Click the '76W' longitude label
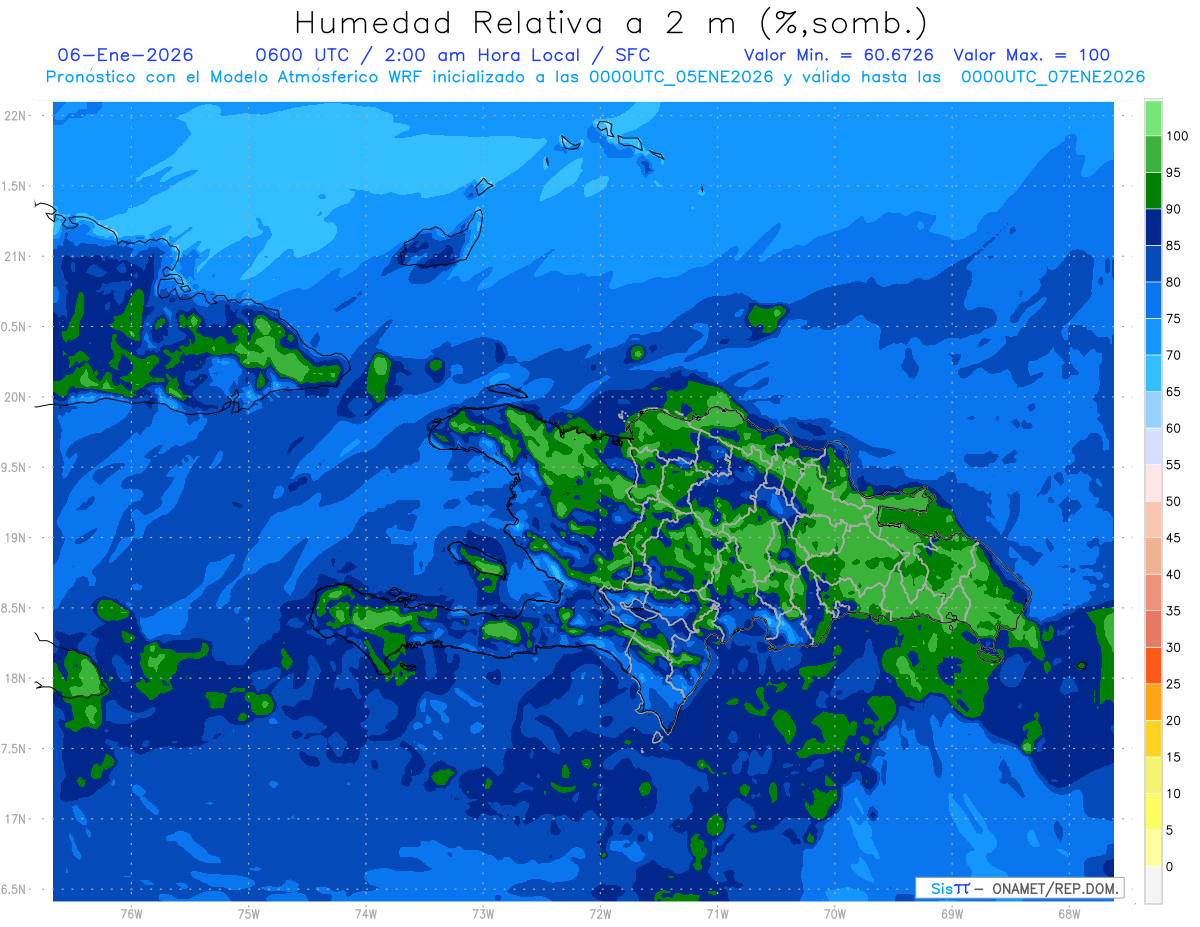The height and width of the screenshot is (927, 1200). (131, 914)
